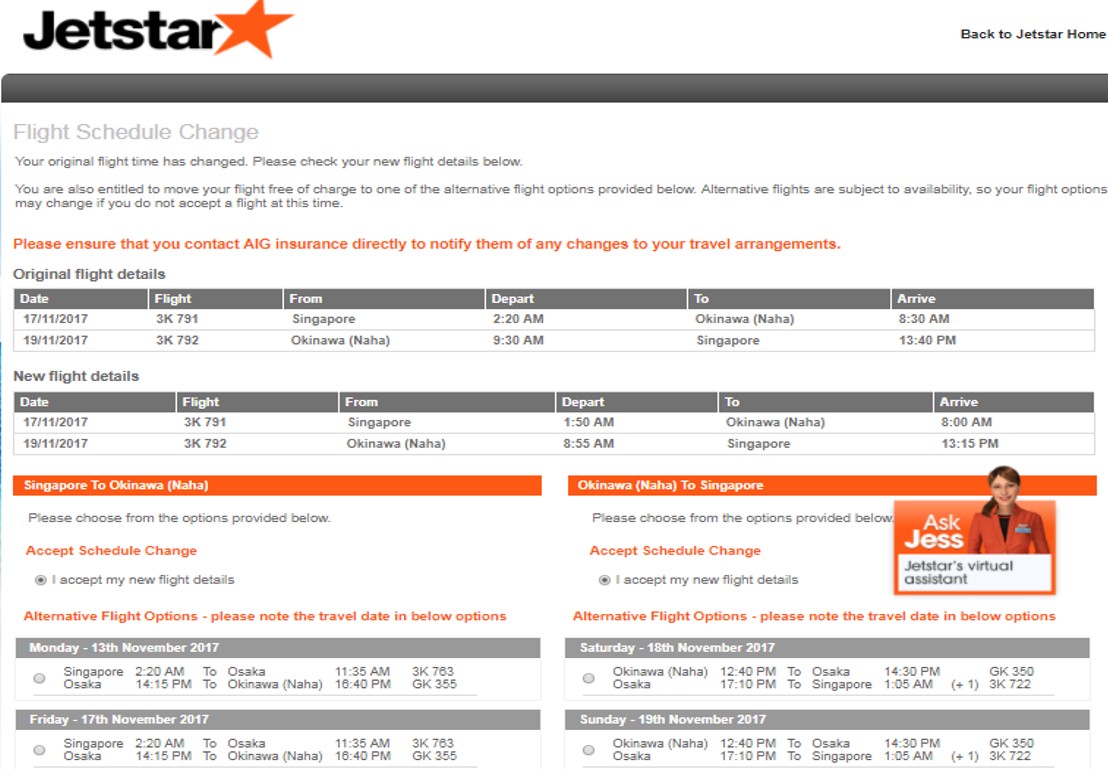The height and width of the screenshot is (770, 1108).
Task: Click the right Alternative Flight Options note
Action: pyautogui.click(x=814, y=616)
